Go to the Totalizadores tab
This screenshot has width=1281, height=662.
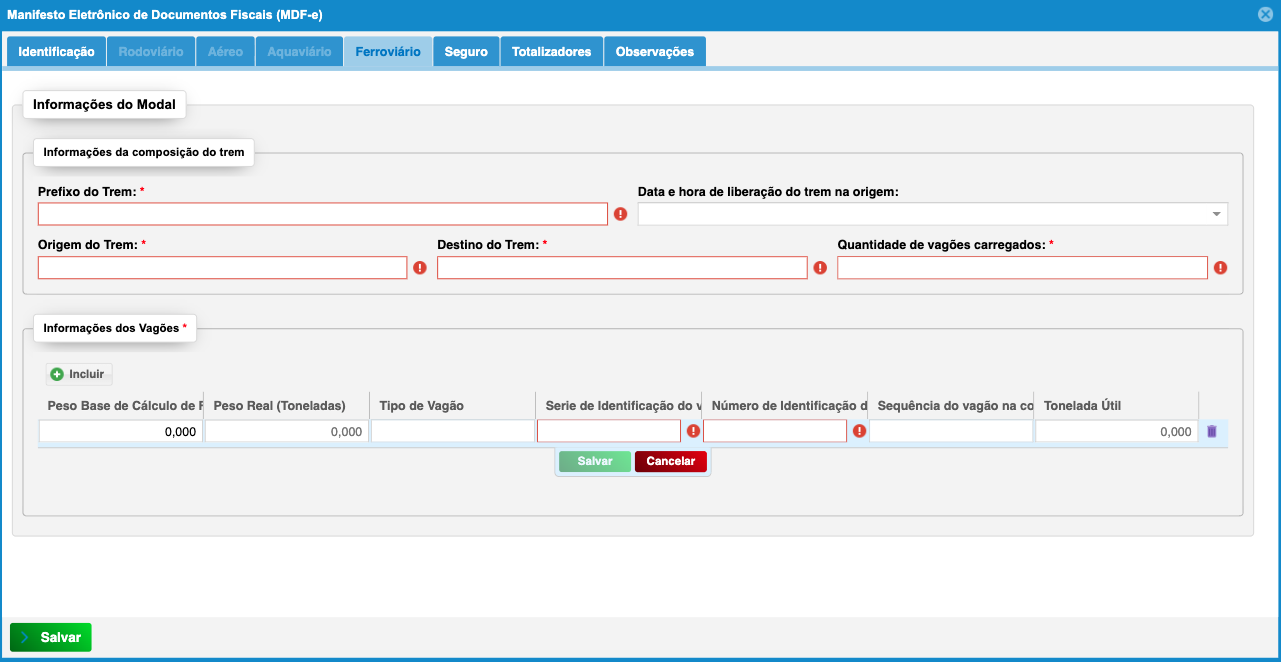pyautogui.click(x=551, y=52)
